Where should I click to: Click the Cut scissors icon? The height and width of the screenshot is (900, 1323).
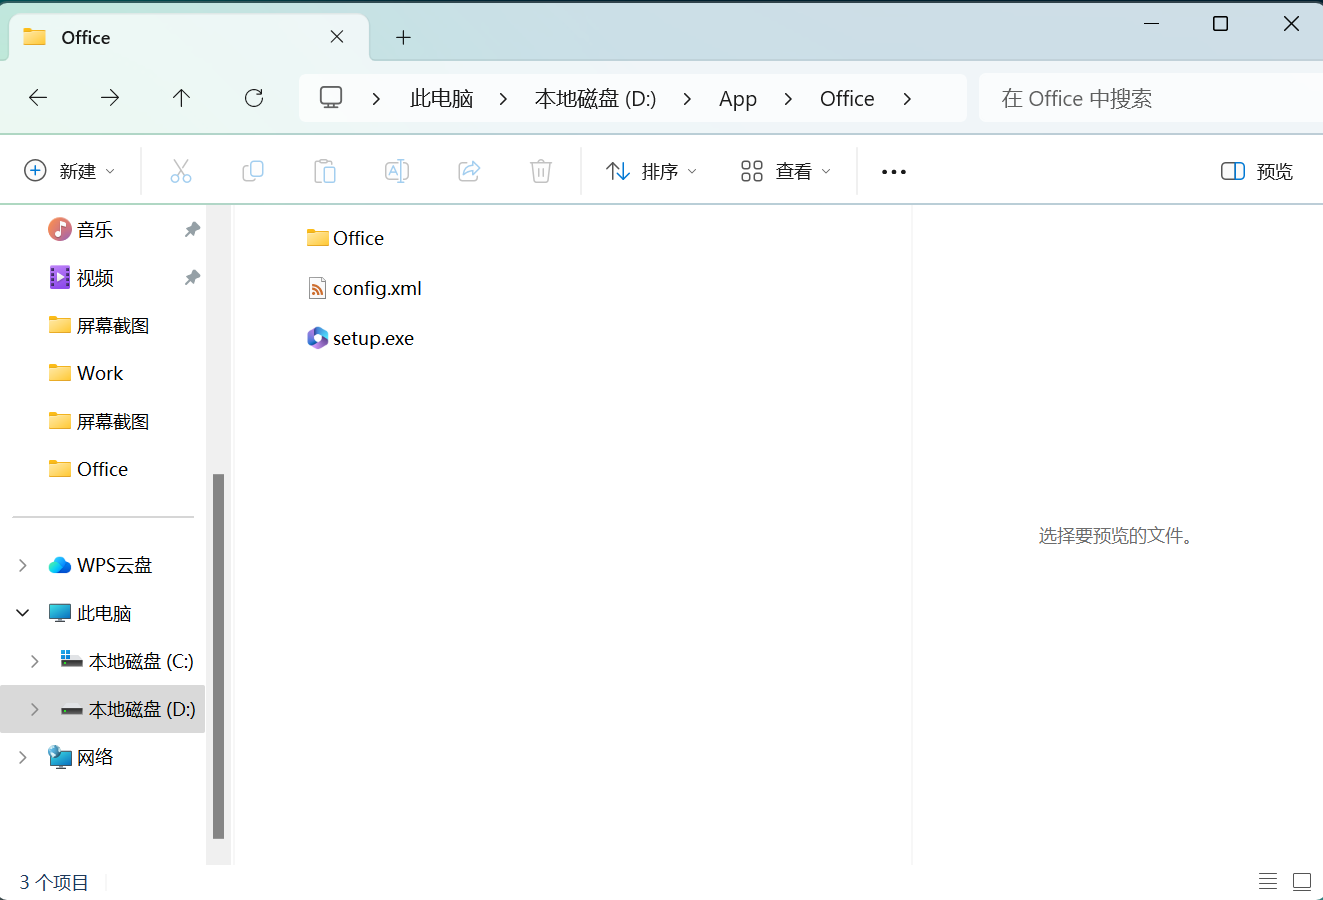181,171
